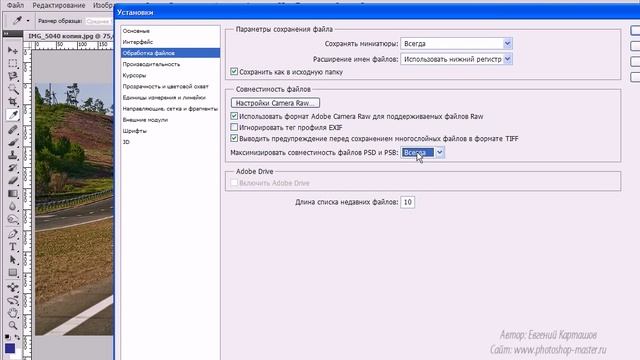Select the Crop tool
The width and height of the screenshot is (640, 360).
coord(13,102)
